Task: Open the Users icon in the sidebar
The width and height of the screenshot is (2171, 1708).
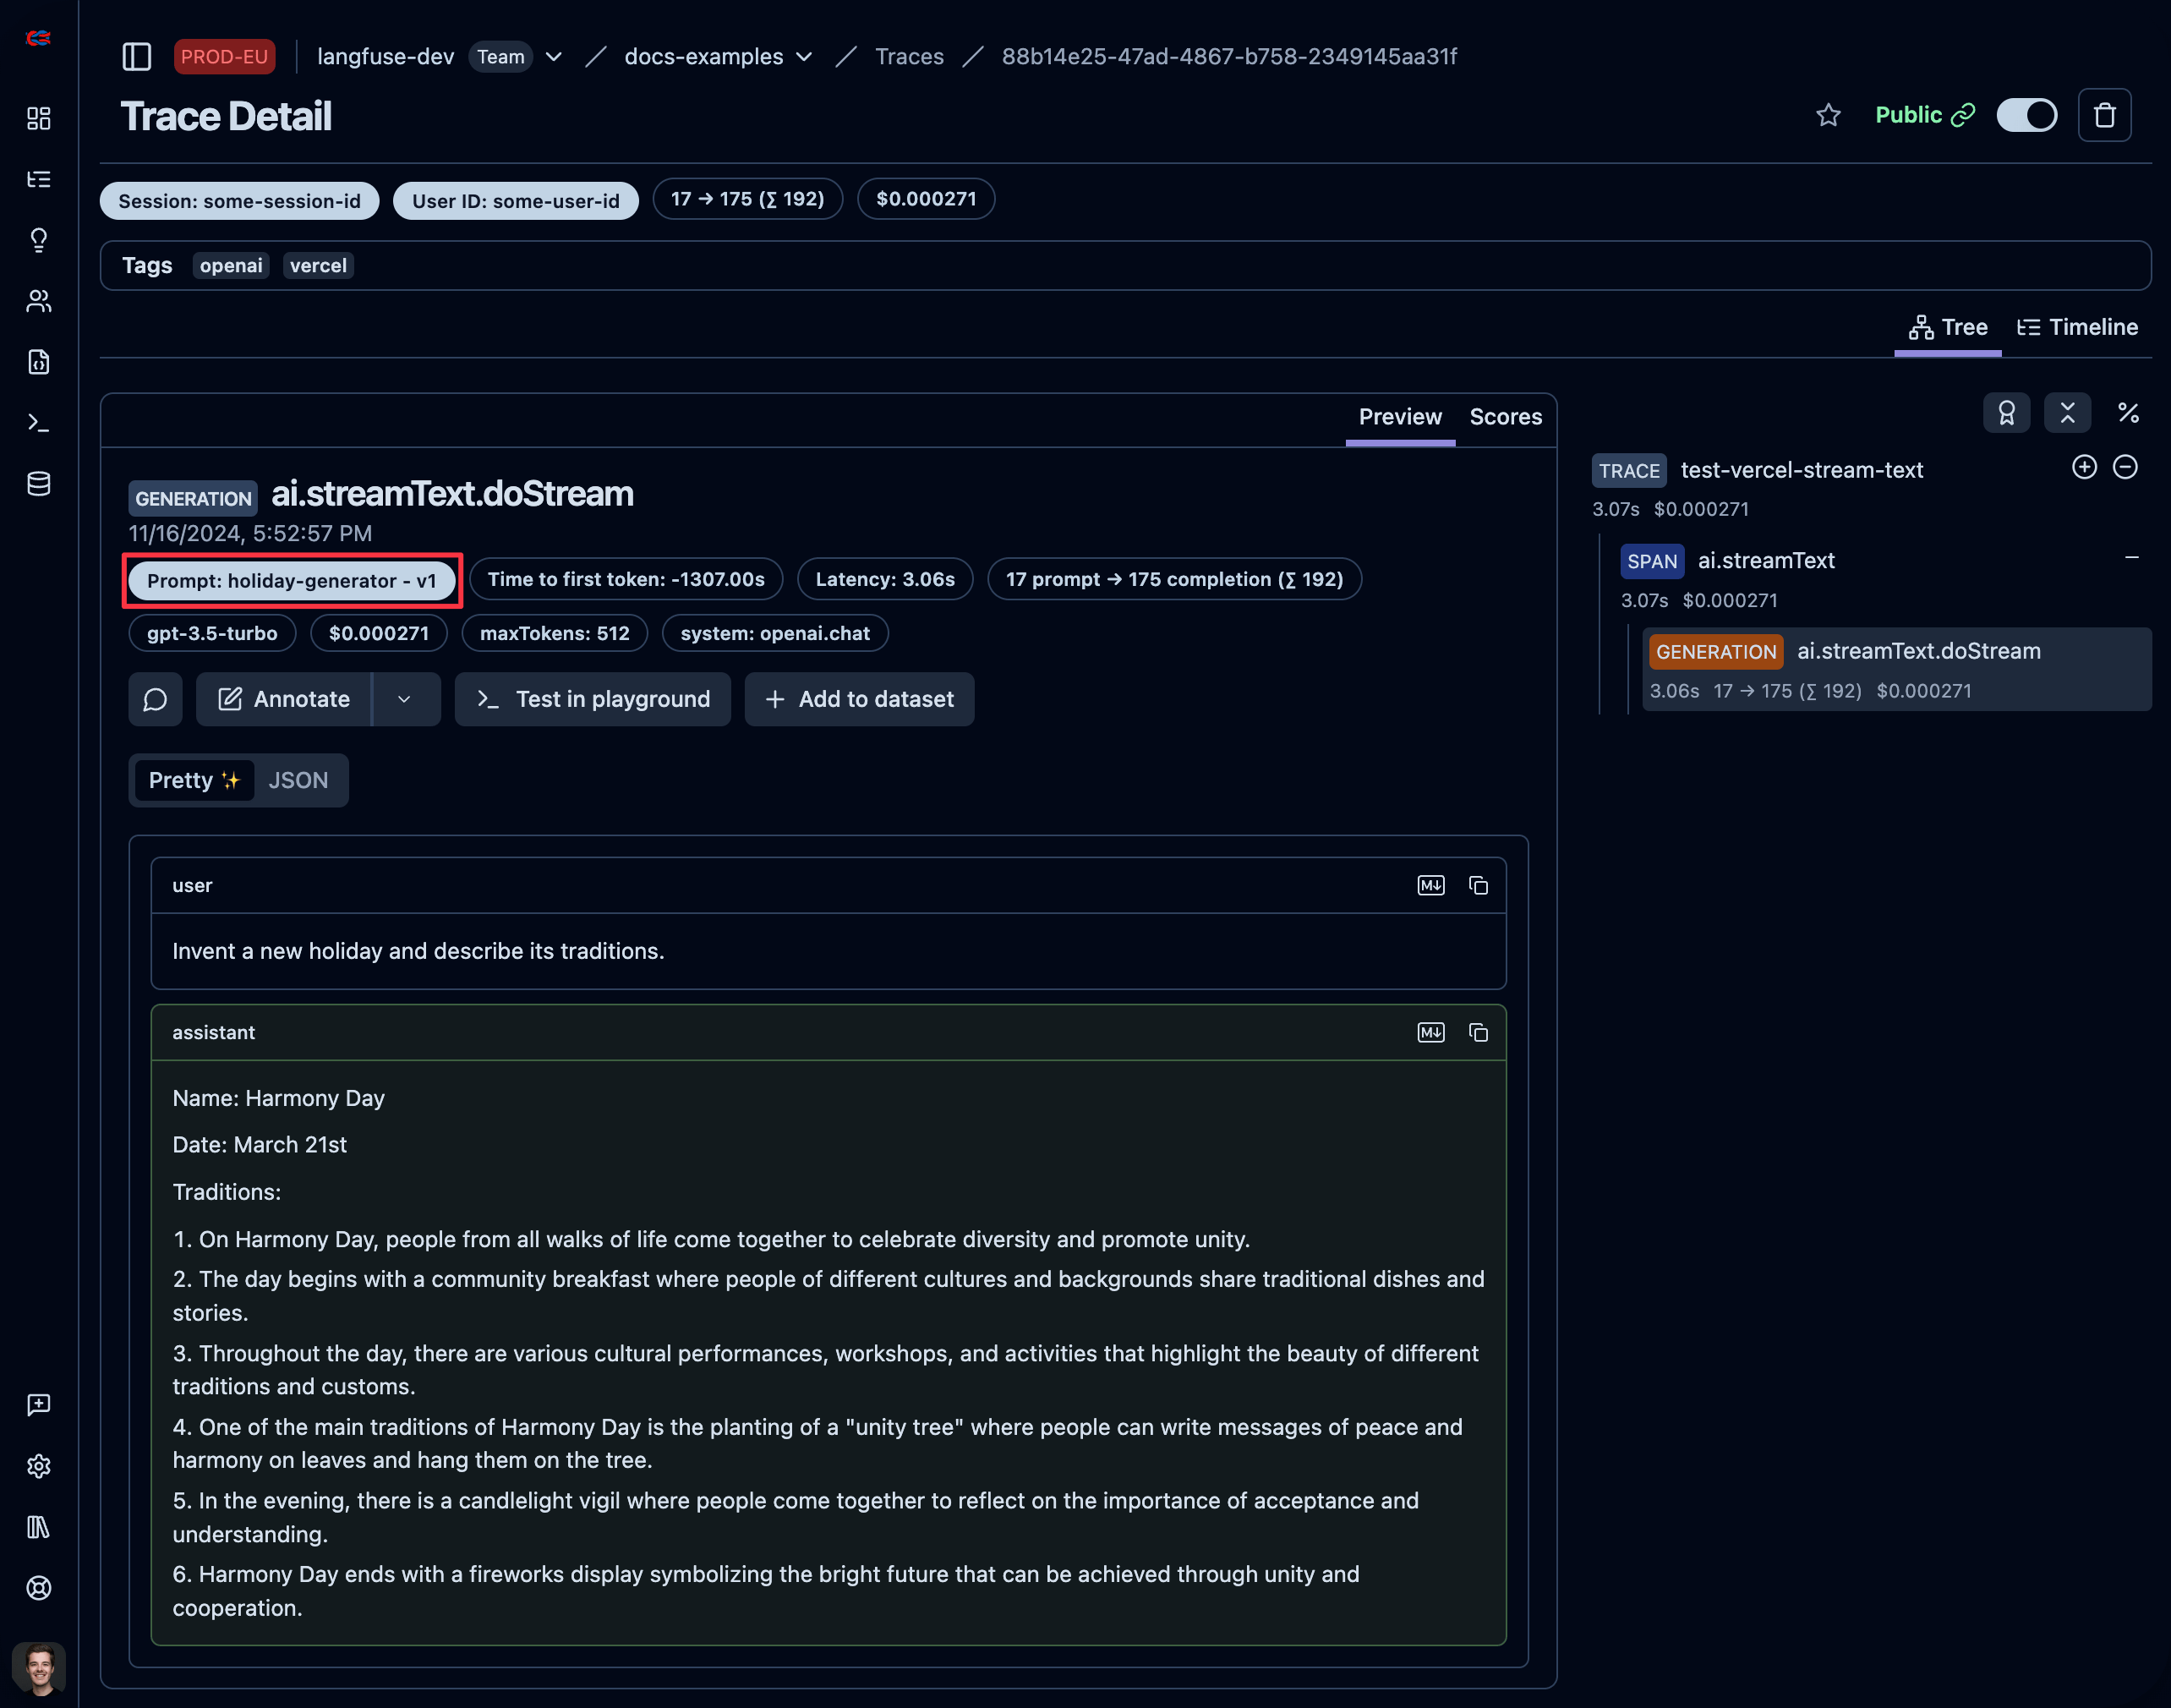Action: [x=39, y=301]
